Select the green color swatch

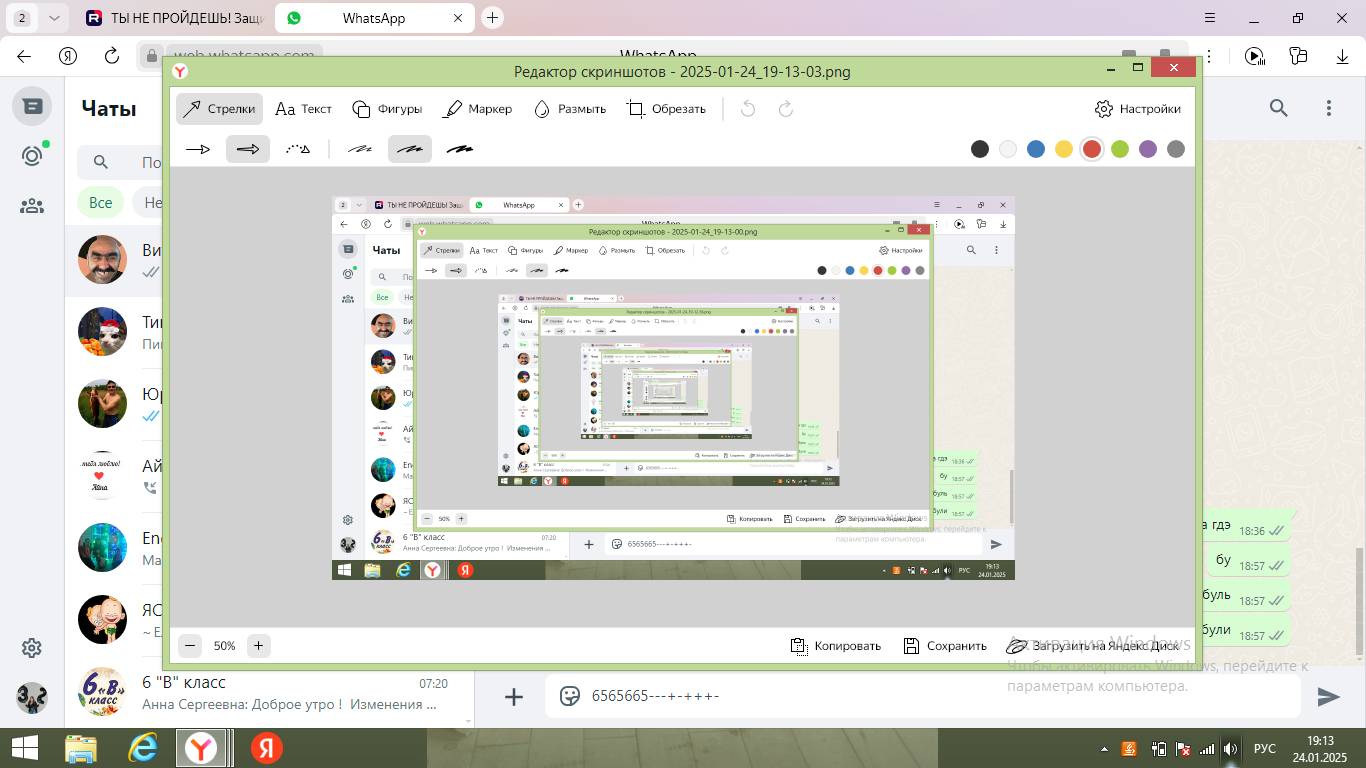click(x=1120, y=149)
